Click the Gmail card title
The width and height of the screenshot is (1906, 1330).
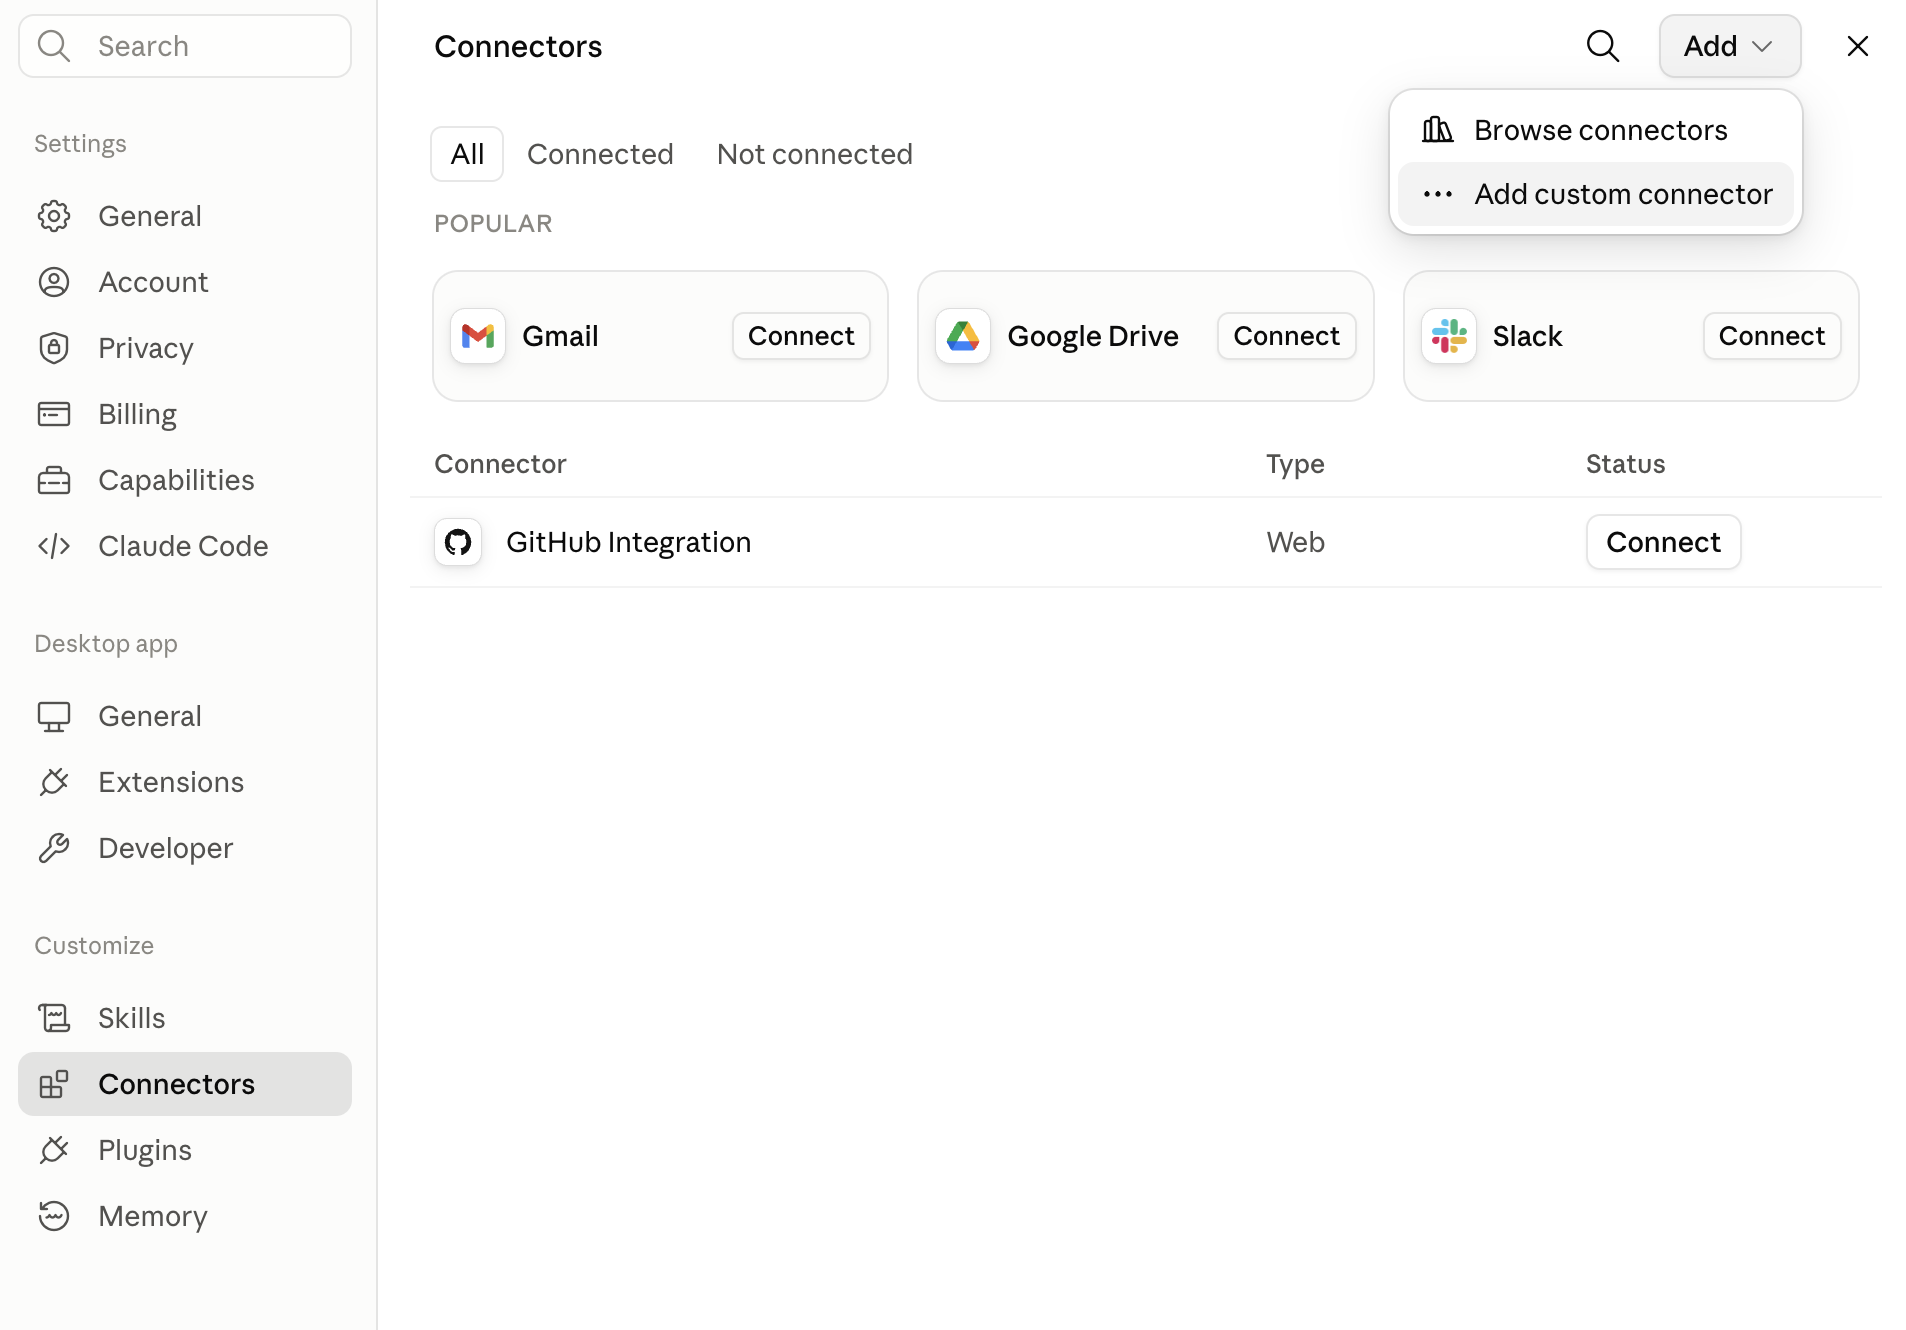coord(560,336)
